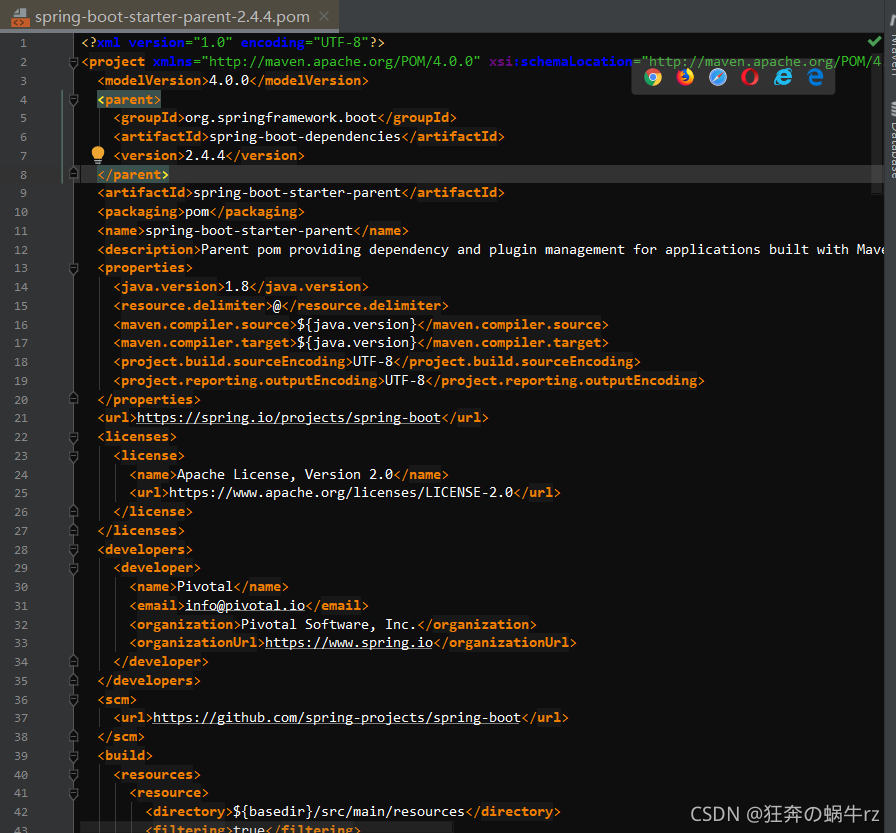Click line number 21 in the gutter
Screen dimensions: 896x833
[21, 418]
